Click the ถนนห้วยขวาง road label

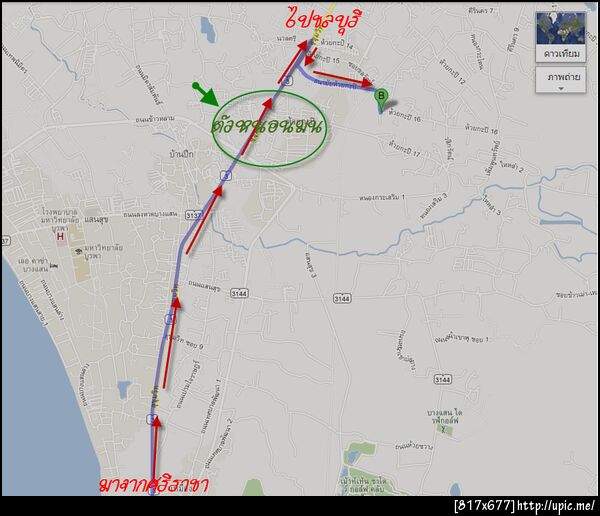414,446
